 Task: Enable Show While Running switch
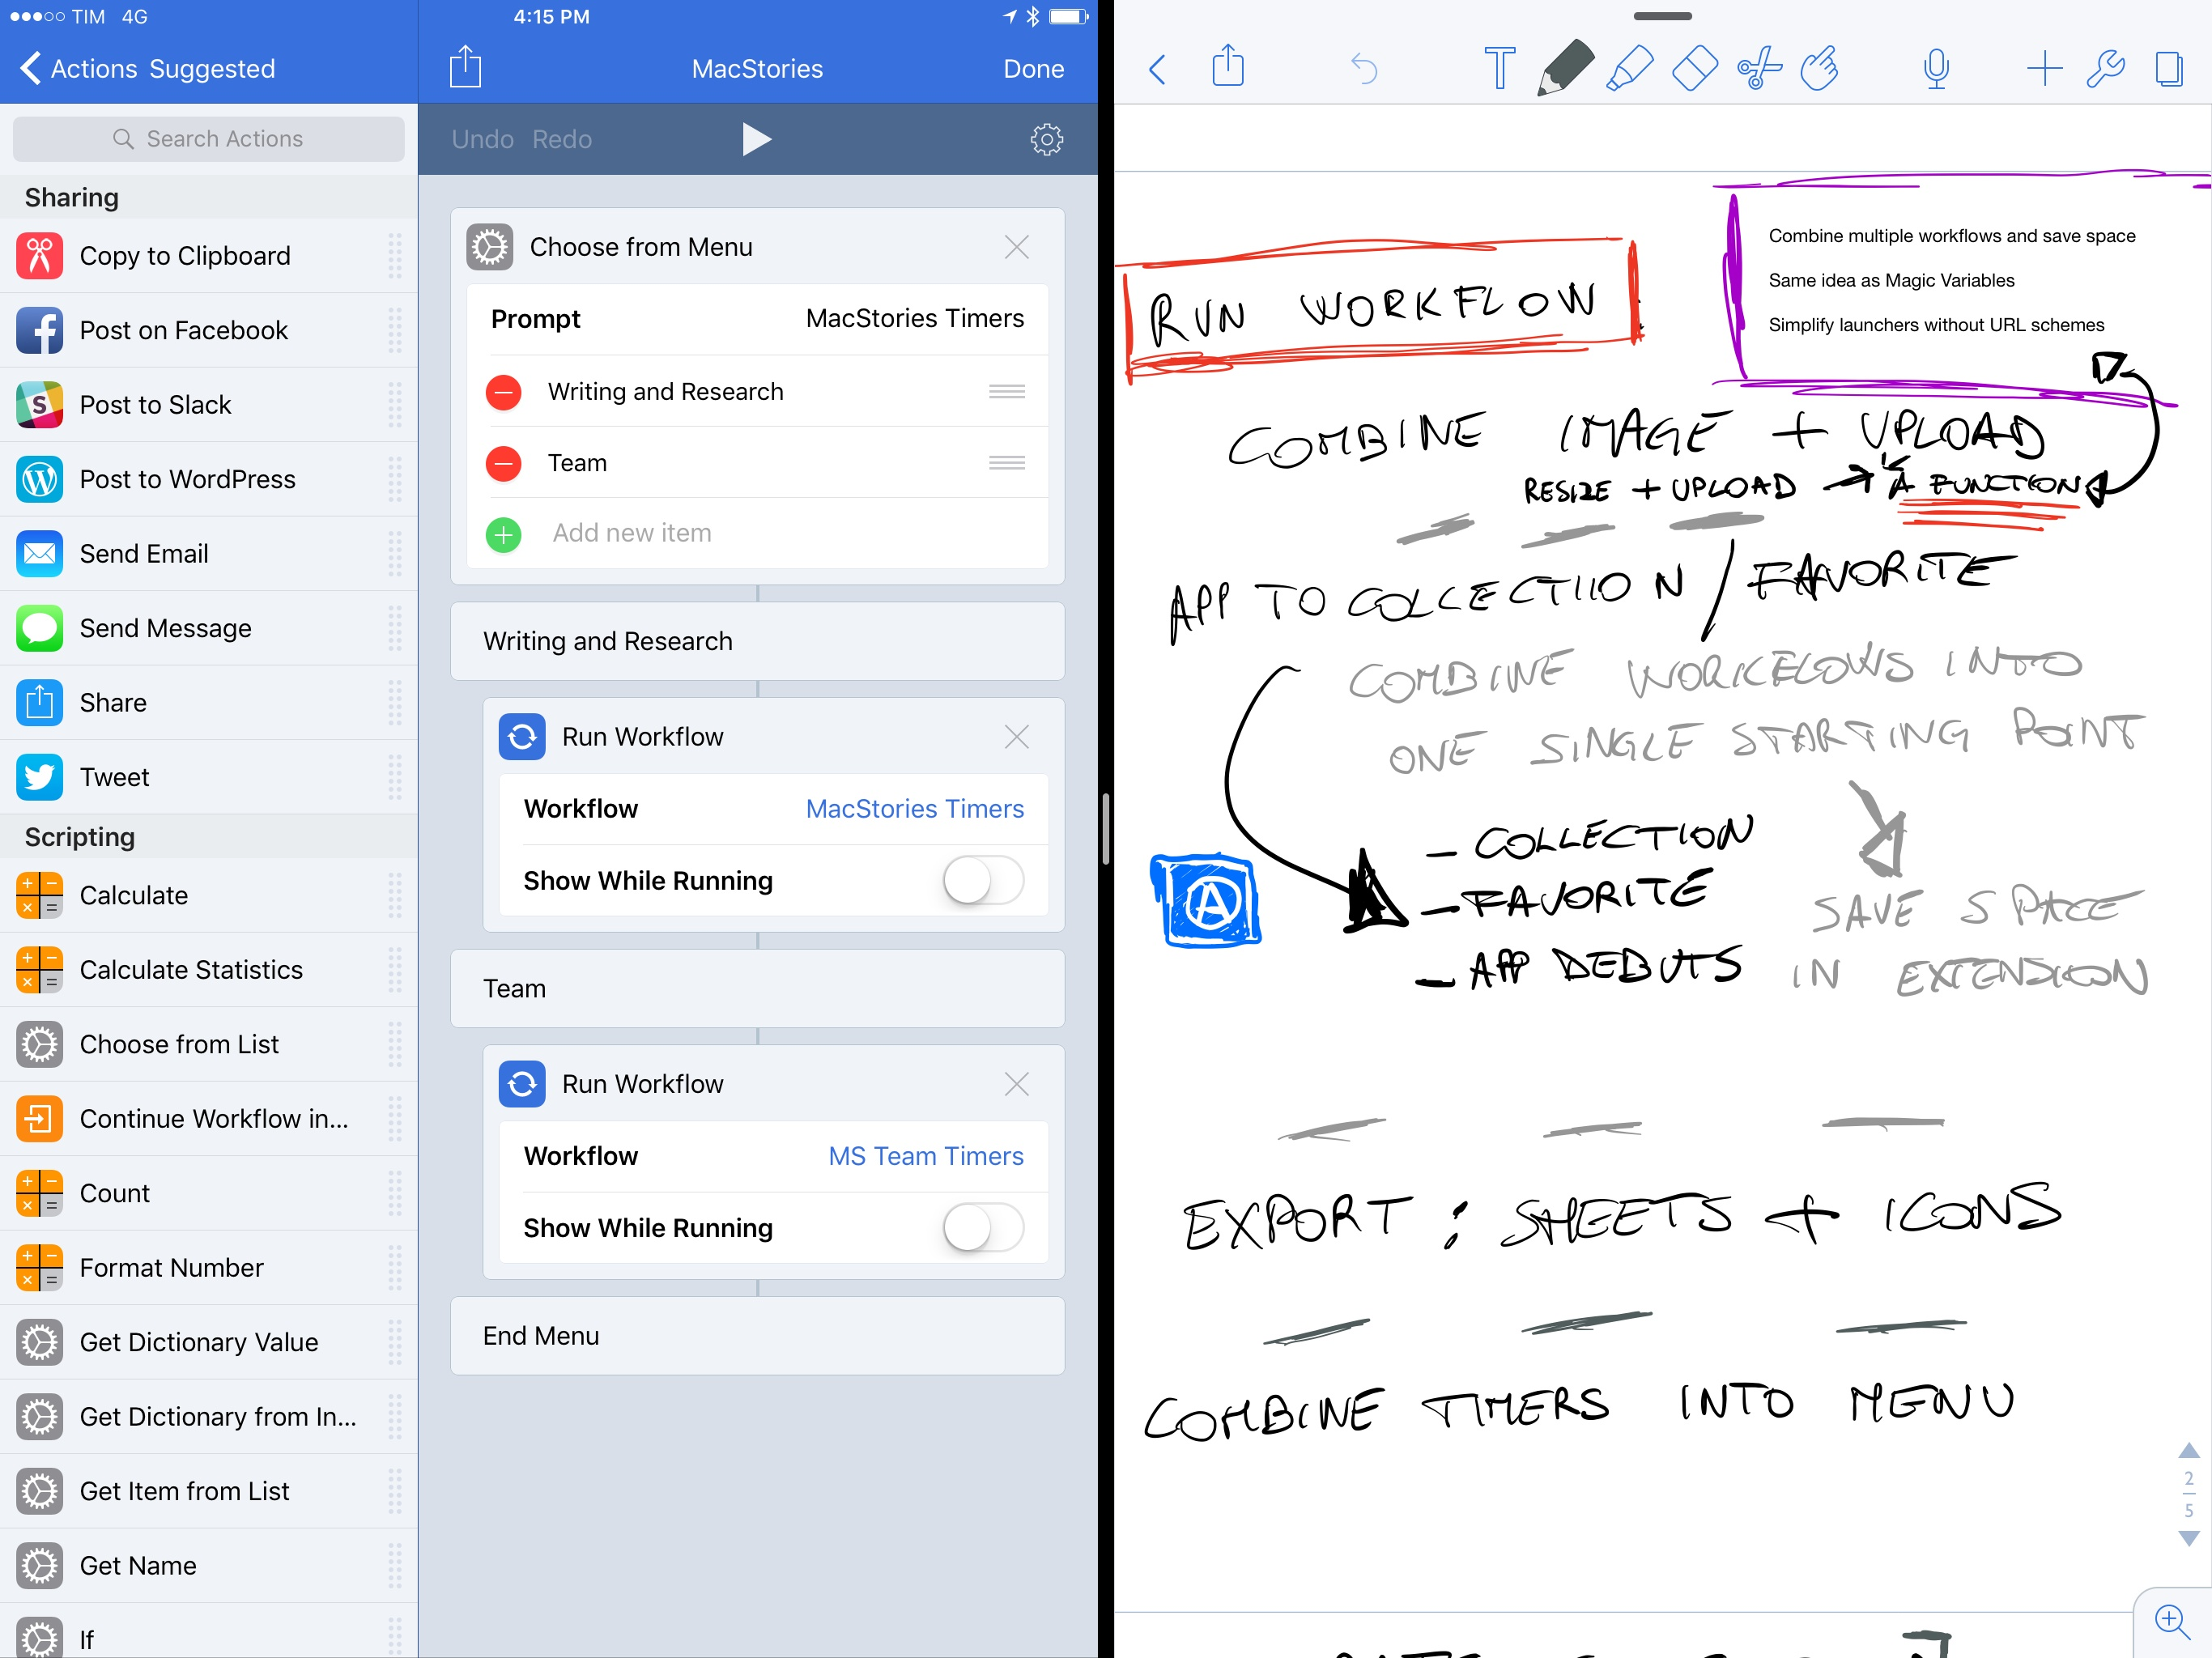pyautogui.click(x=981, y=879)
